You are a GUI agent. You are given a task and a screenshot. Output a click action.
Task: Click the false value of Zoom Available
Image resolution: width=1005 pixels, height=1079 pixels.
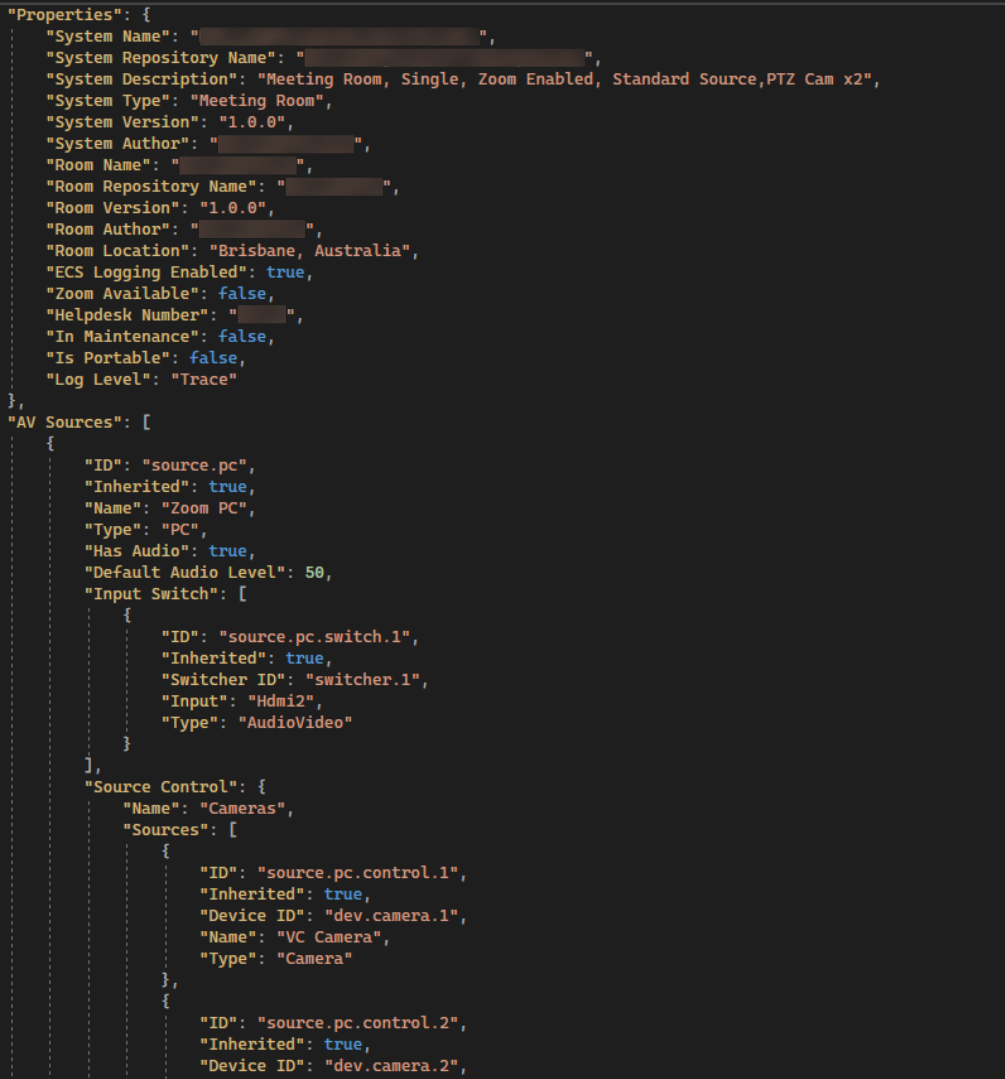coord(241,293)
